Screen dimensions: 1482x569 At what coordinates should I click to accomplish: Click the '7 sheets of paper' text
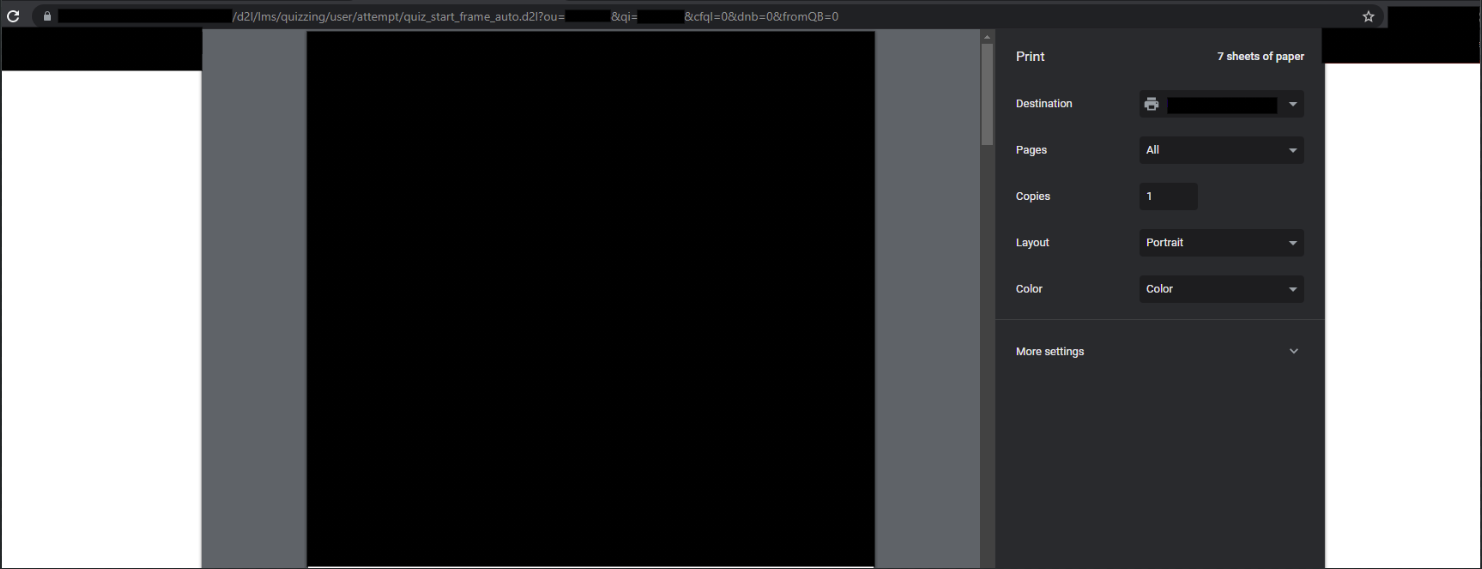coord(1260,57)
